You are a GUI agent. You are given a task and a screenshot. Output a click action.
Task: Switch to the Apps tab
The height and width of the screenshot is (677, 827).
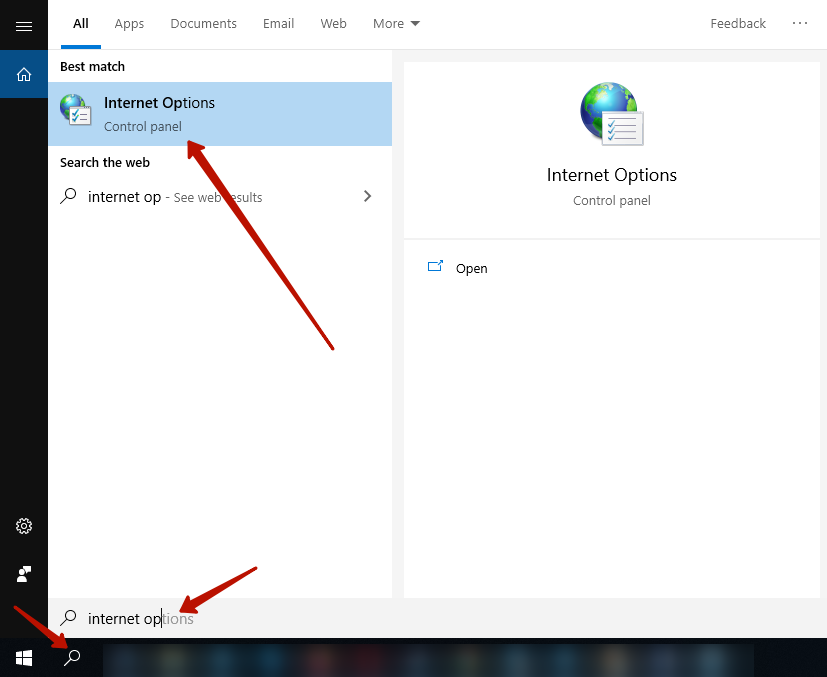pyautogui.click(x=129, y=24)
